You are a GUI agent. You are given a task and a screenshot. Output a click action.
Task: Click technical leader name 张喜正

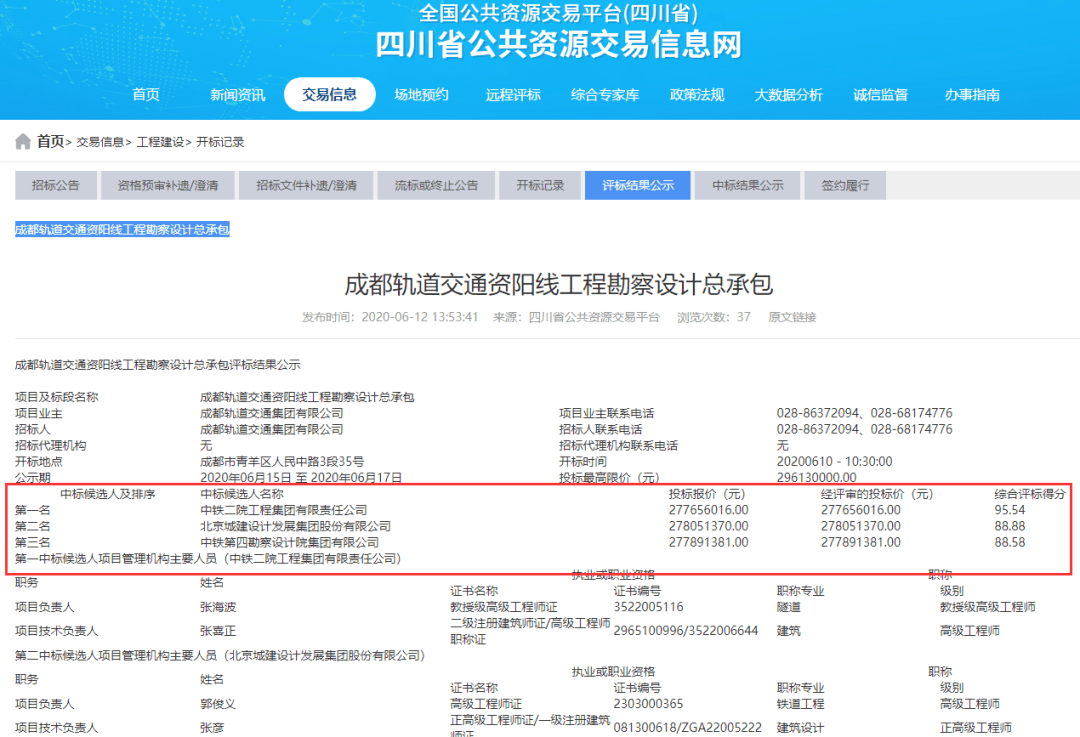tap(218, 631)
